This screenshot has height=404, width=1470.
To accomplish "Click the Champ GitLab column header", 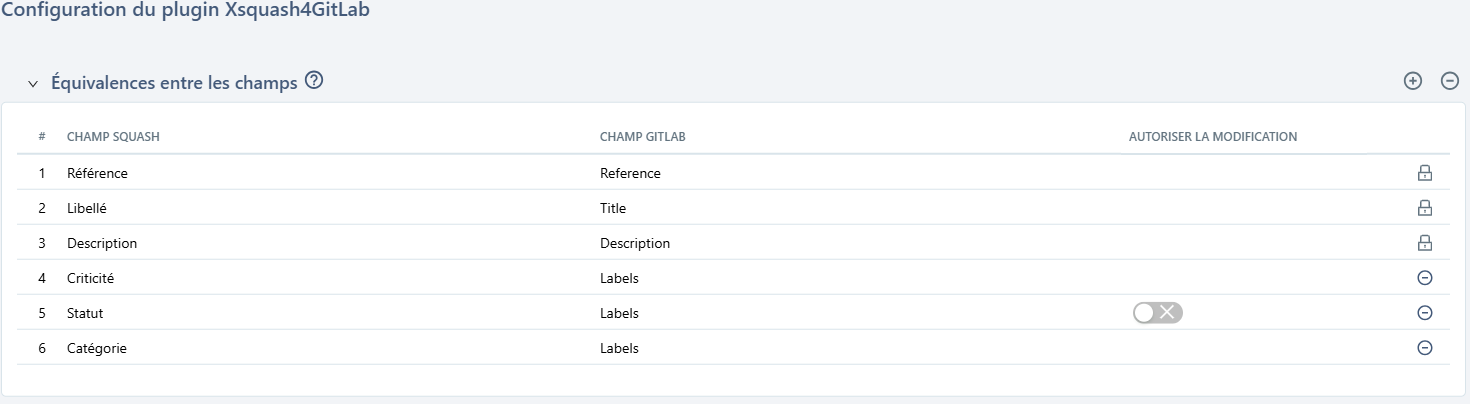I will (642, 137).
